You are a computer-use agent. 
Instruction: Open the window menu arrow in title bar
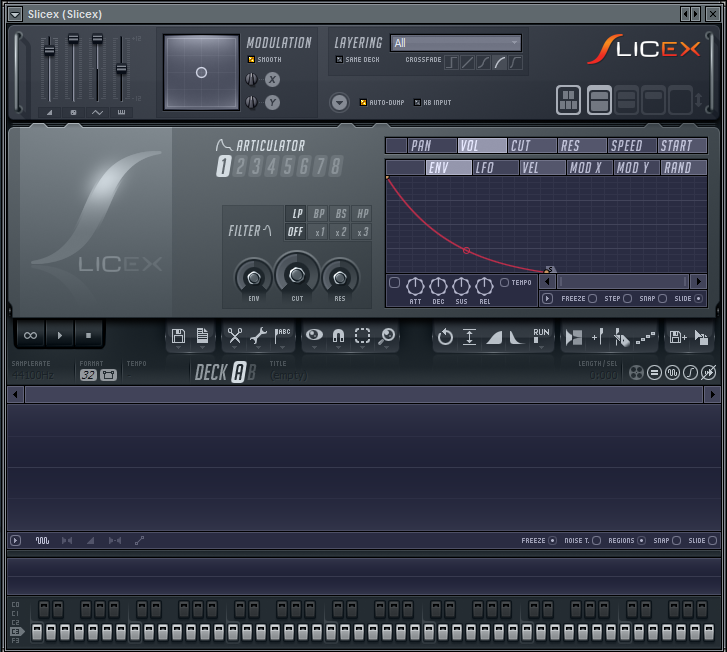[x=14, y=14]
